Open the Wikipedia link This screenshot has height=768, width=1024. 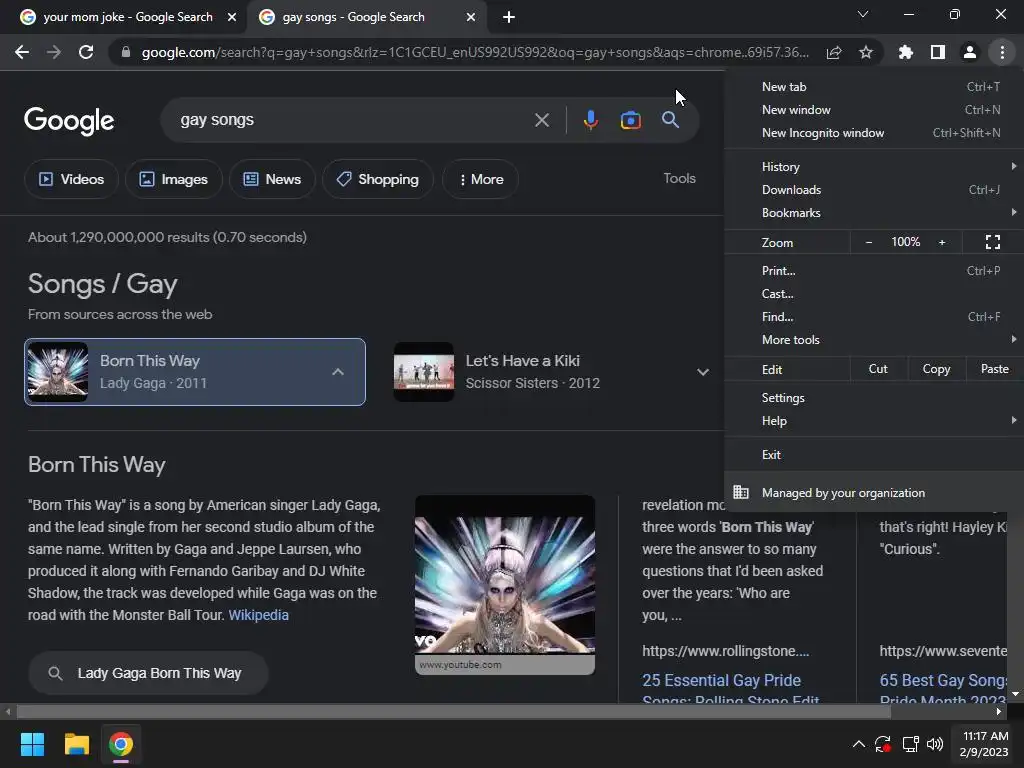click(x=259, y=615)
